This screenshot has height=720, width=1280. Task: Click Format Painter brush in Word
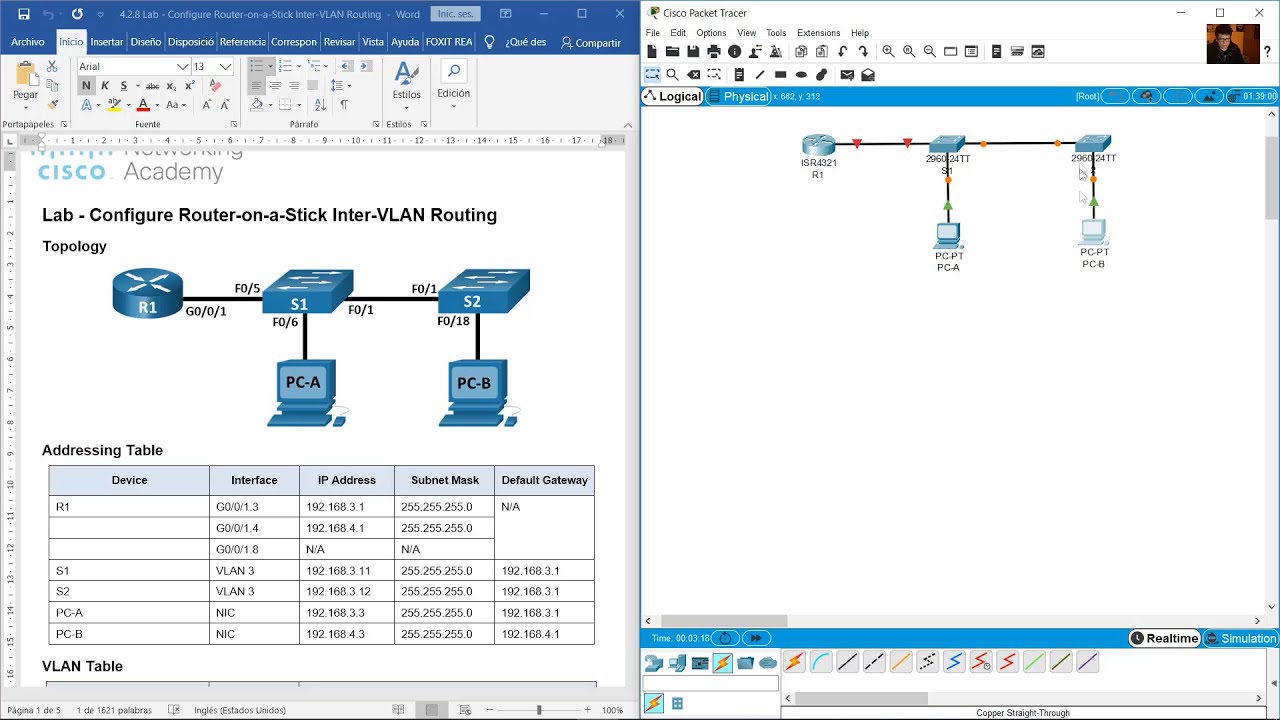(x=52, y=104)
